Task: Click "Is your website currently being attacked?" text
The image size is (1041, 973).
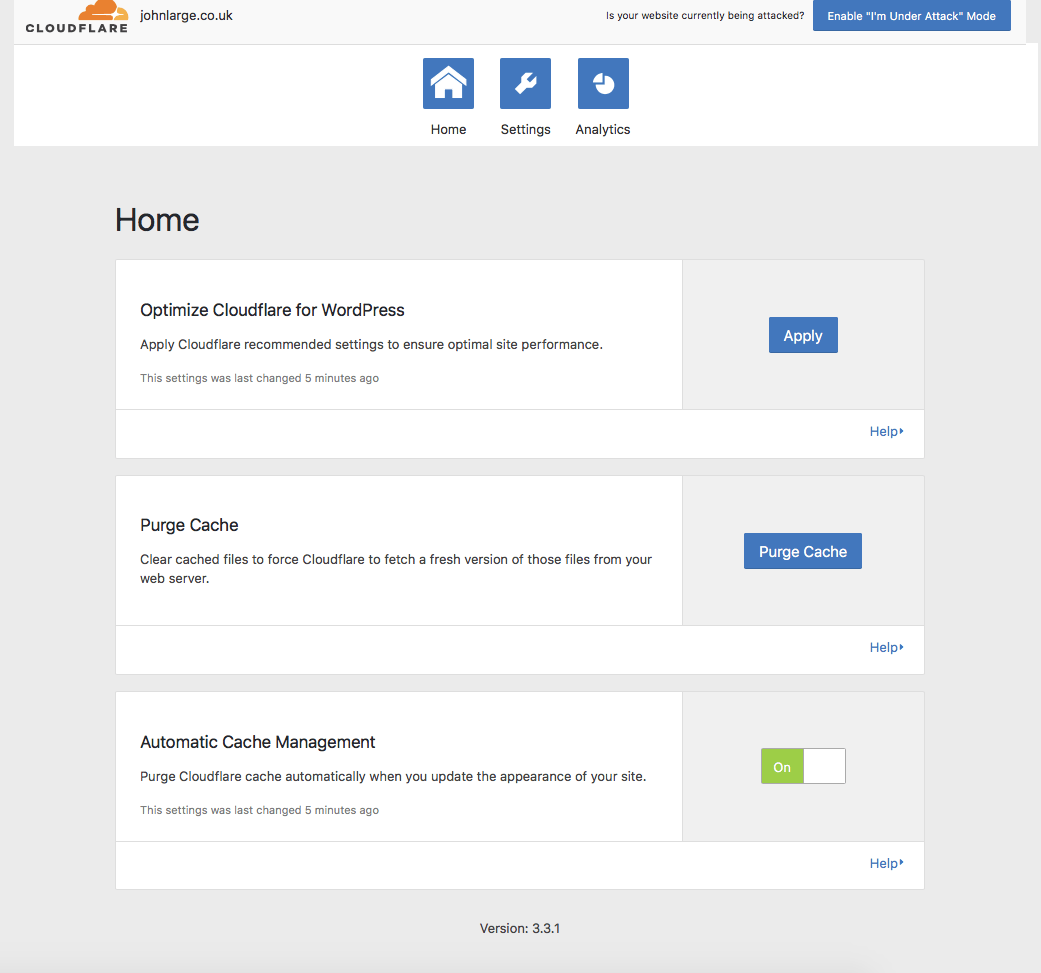Action: click(x=705, y=15)
